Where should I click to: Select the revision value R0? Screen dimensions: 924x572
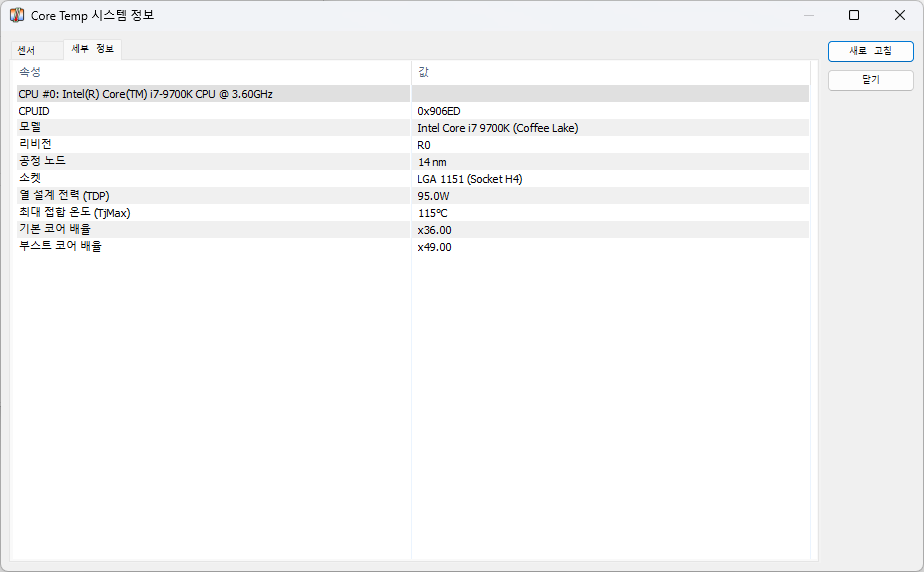(x=424, y=146)
